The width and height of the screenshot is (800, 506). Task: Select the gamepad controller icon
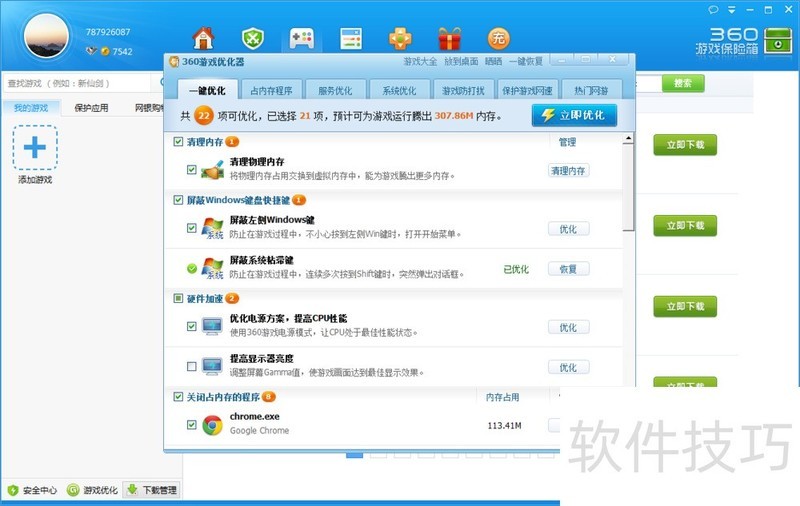tap(302, 38)
